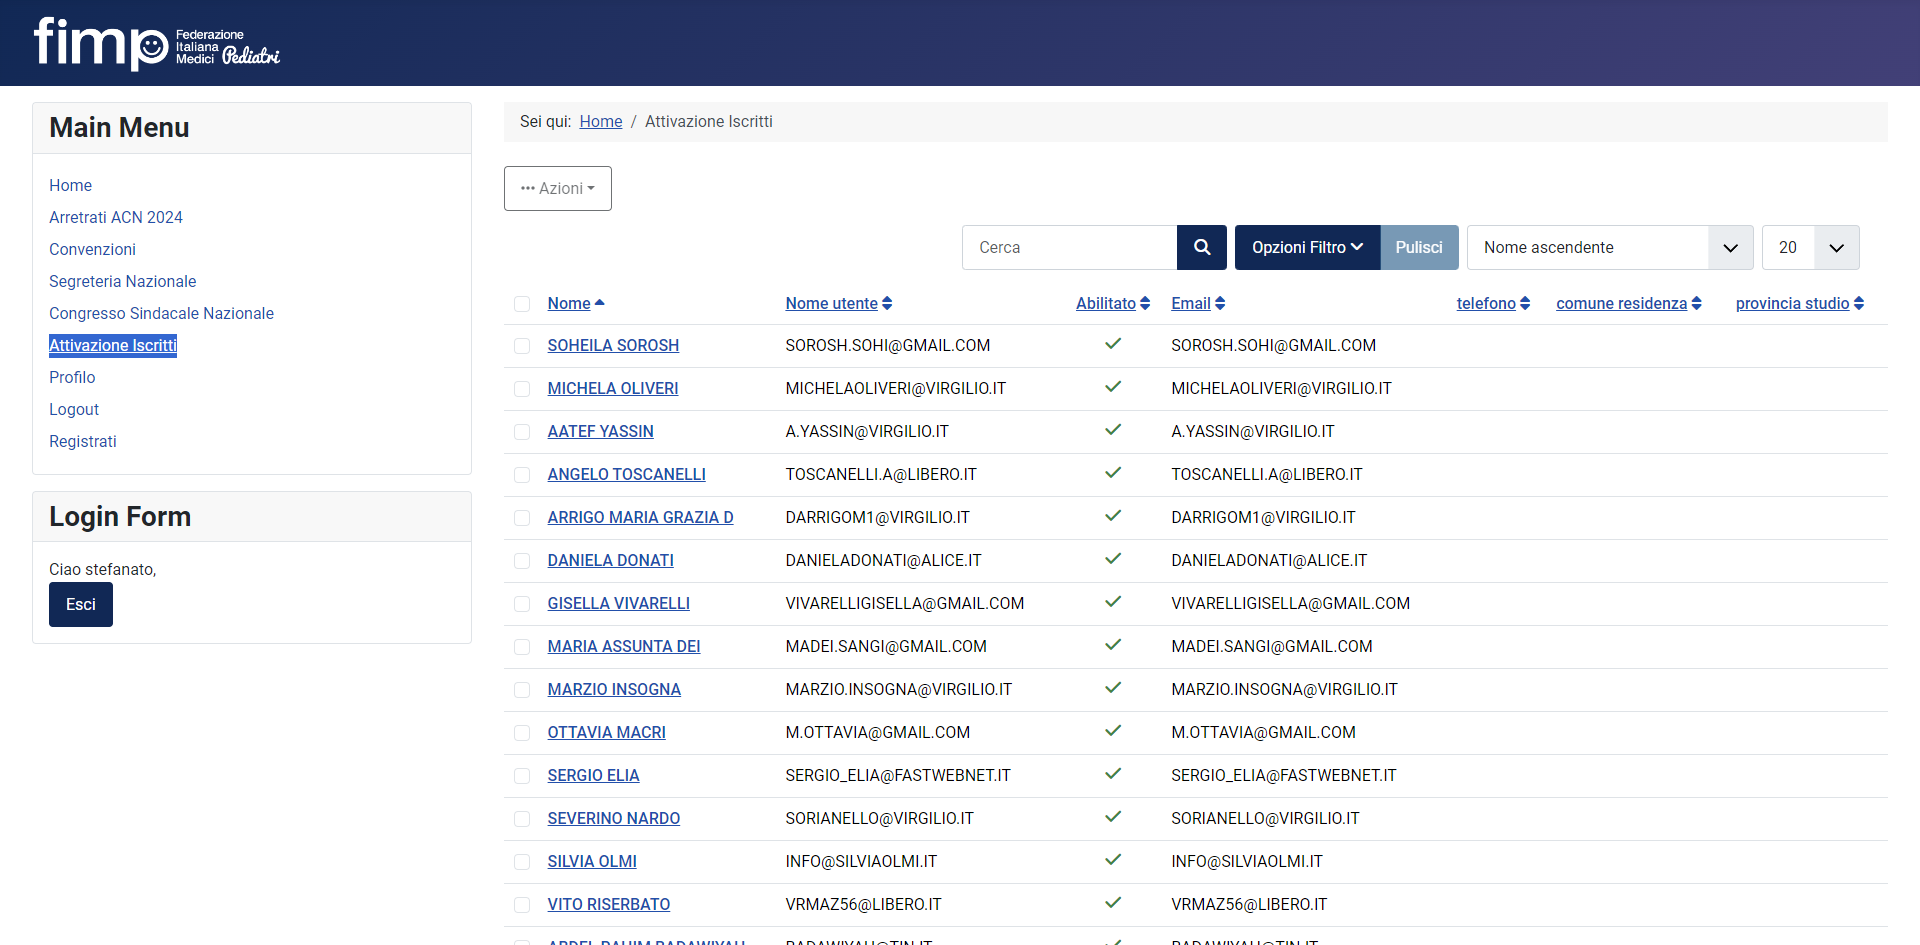Click the FIMP logo in the header

pos(157,44)
